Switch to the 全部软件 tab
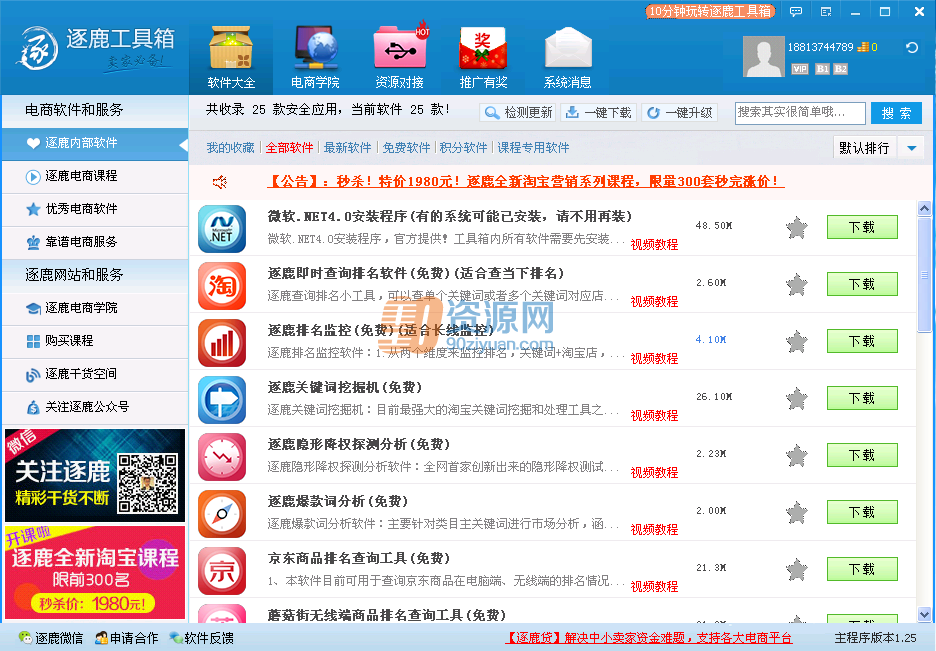 [290, 147]
